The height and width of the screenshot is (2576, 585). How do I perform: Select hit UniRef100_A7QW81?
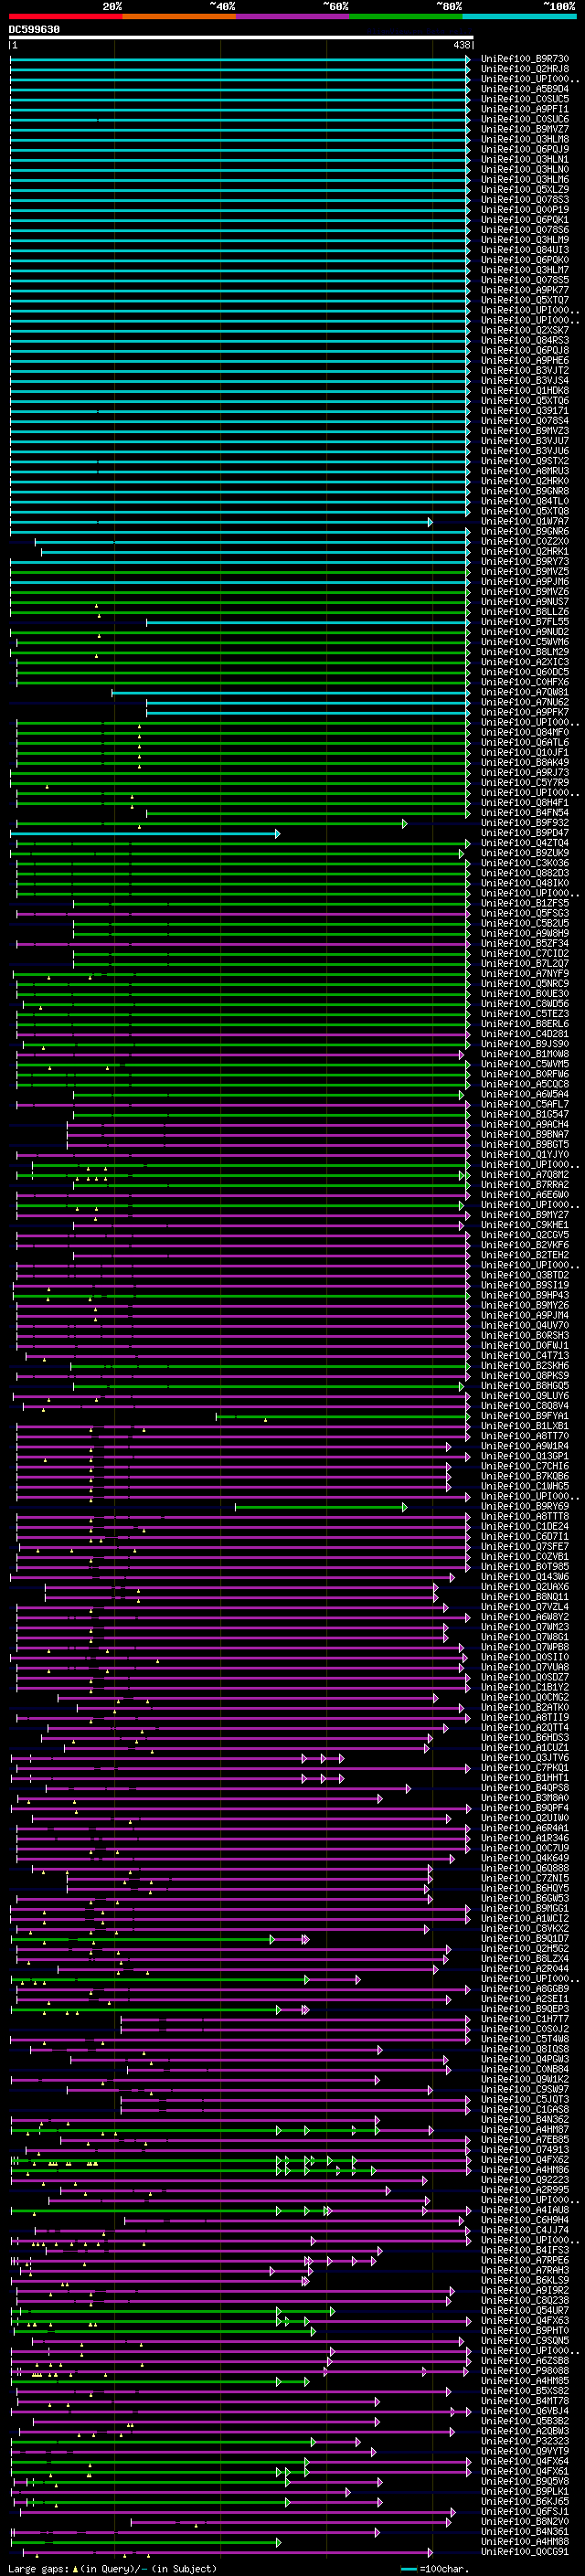pyautogui.click(x=525, y=692)
